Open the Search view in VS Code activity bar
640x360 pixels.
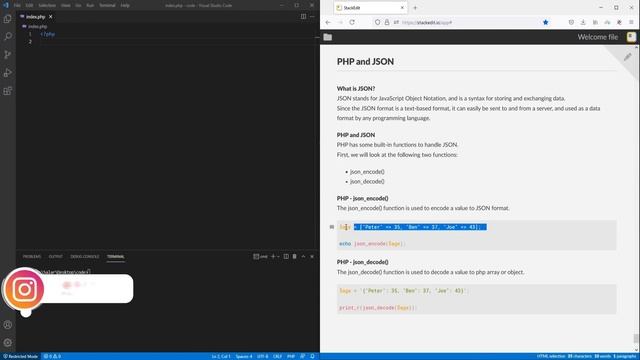point(7,36)
